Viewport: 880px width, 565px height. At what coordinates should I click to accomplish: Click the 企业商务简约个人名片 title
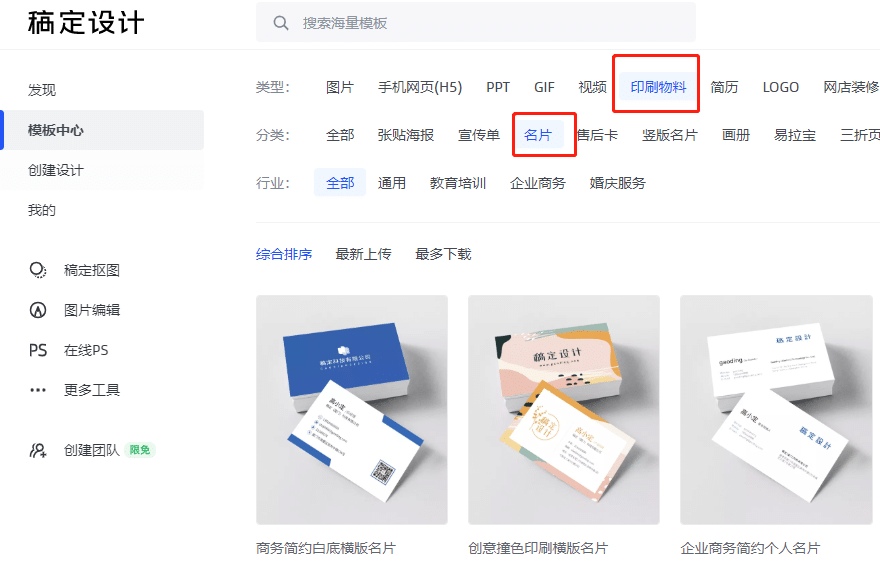[750, 548]
